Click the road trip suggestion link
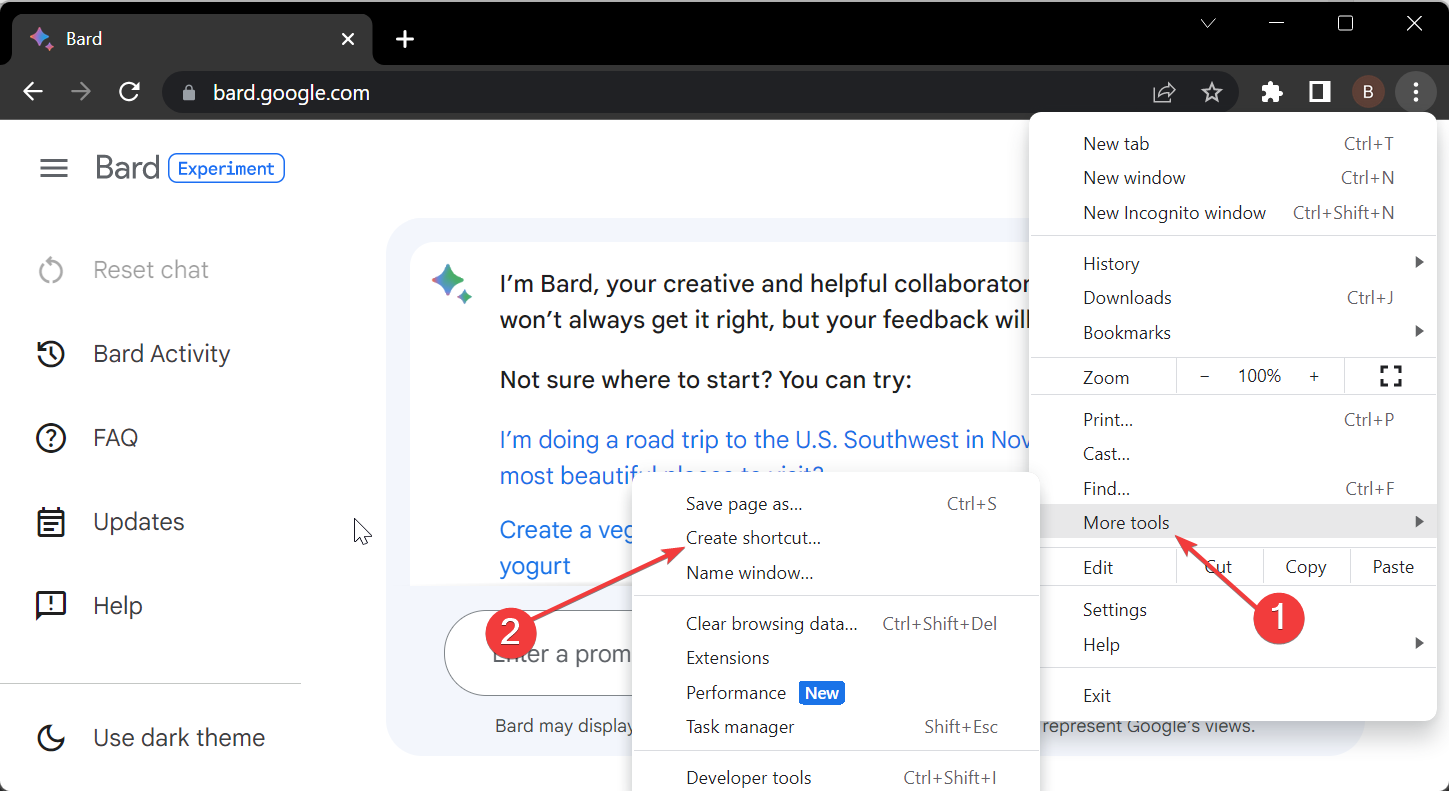1449x791 pixels. 764,457
